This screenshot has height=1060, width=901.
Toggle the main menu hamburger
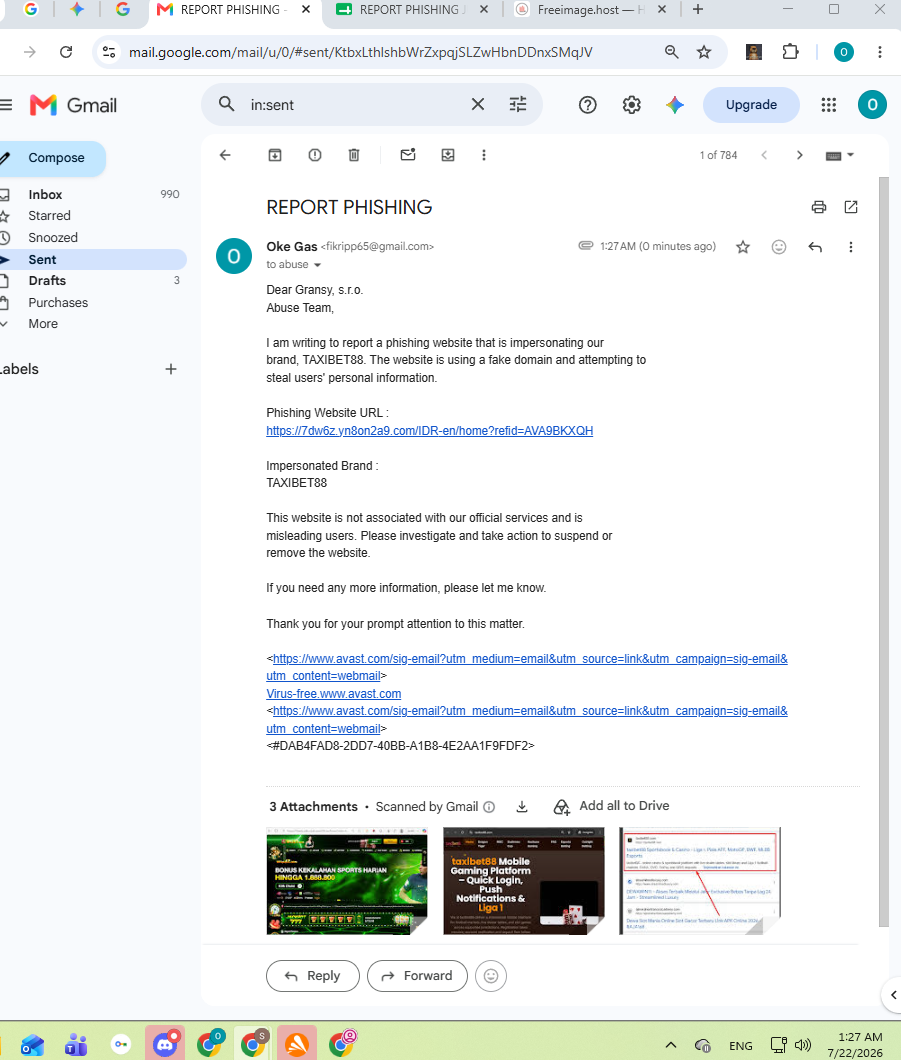tap(6, 105)
